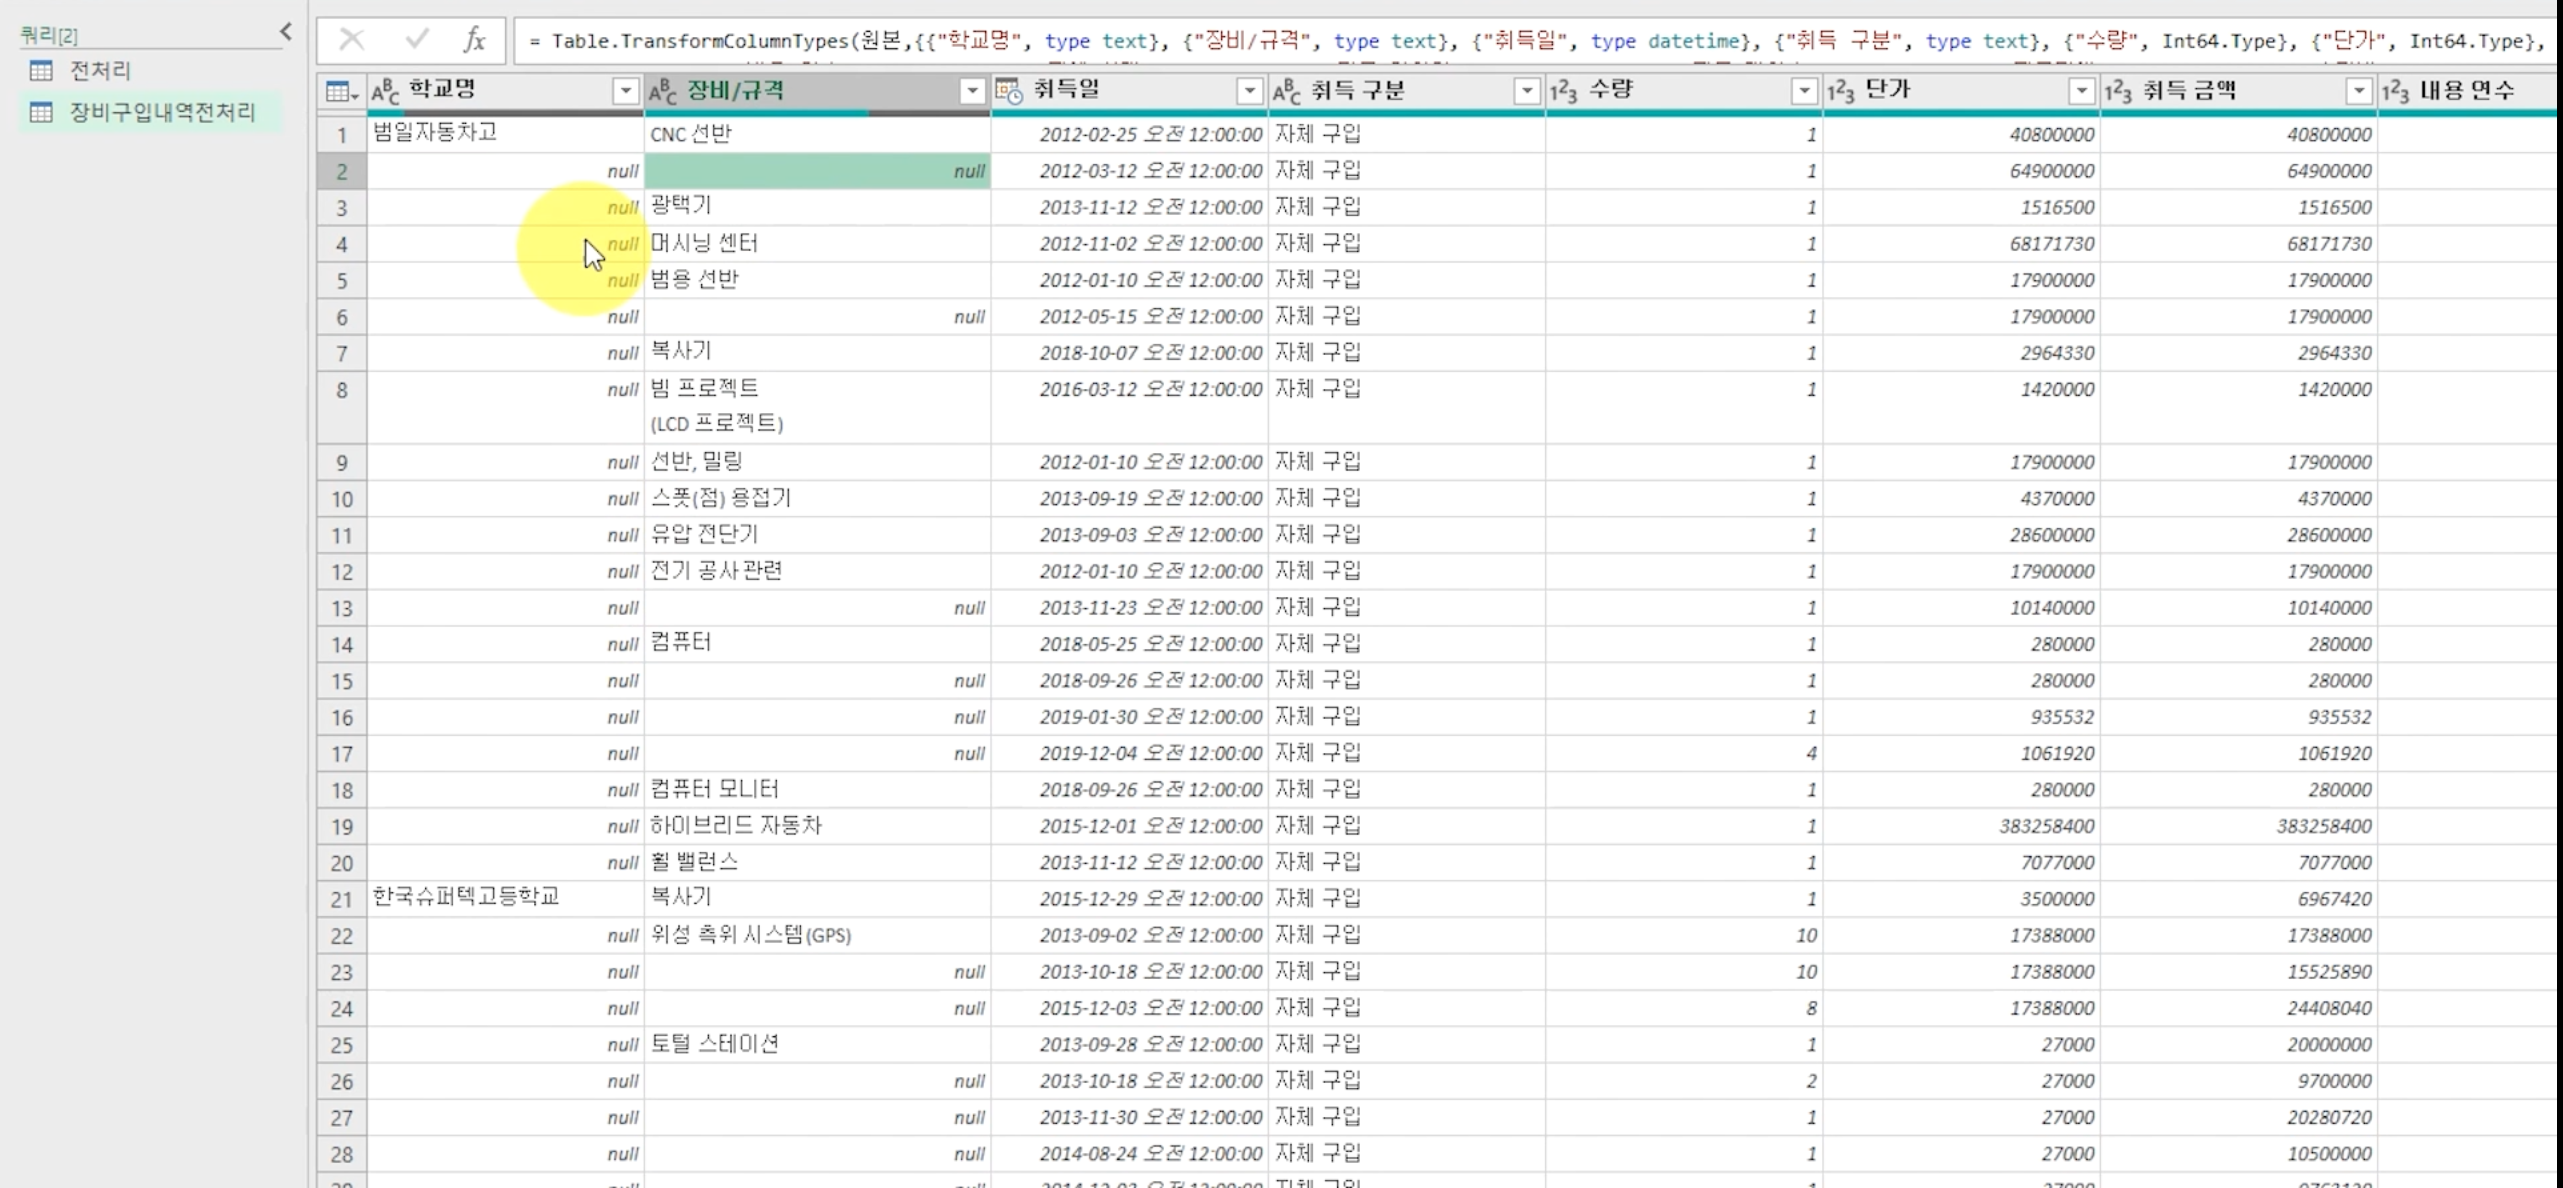Screen dimensions: 2563x1188
Task: Click the 123 type icon of 단가 column
Action: (x=1840, y=92)
